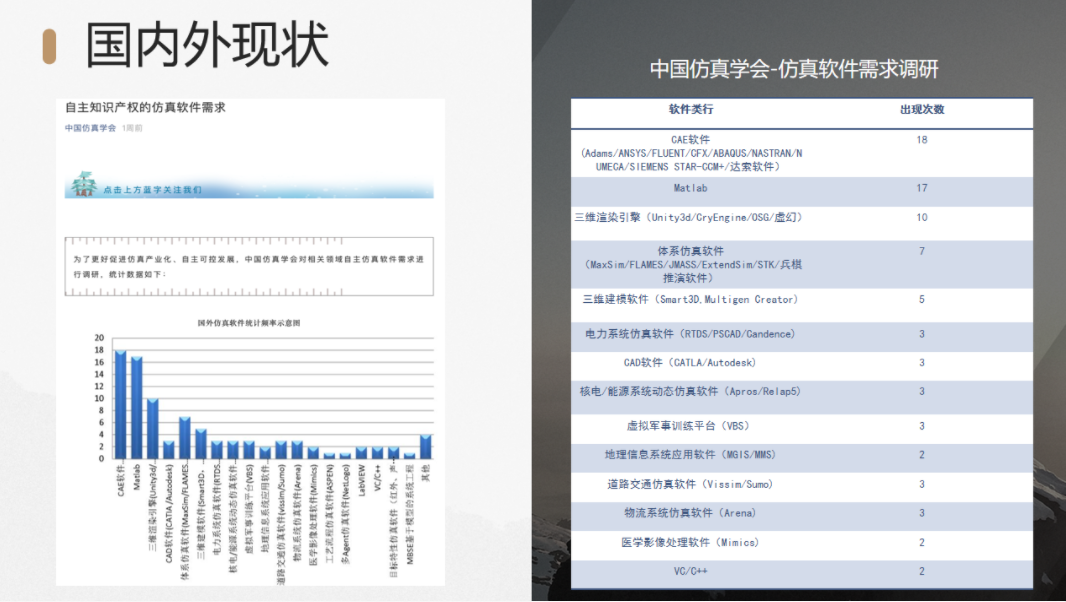Click the Matlab bar in the bar chart

pos(137,407)
